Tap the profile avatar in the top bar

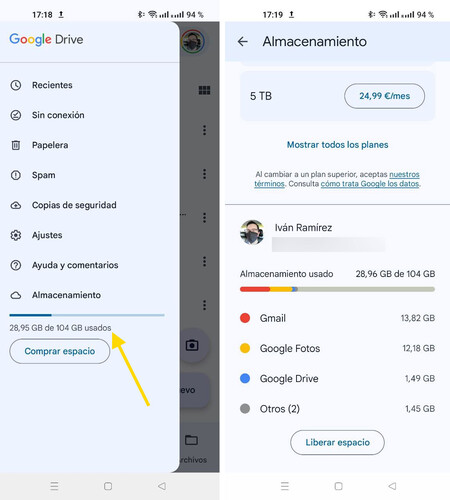tap(192, 41)
